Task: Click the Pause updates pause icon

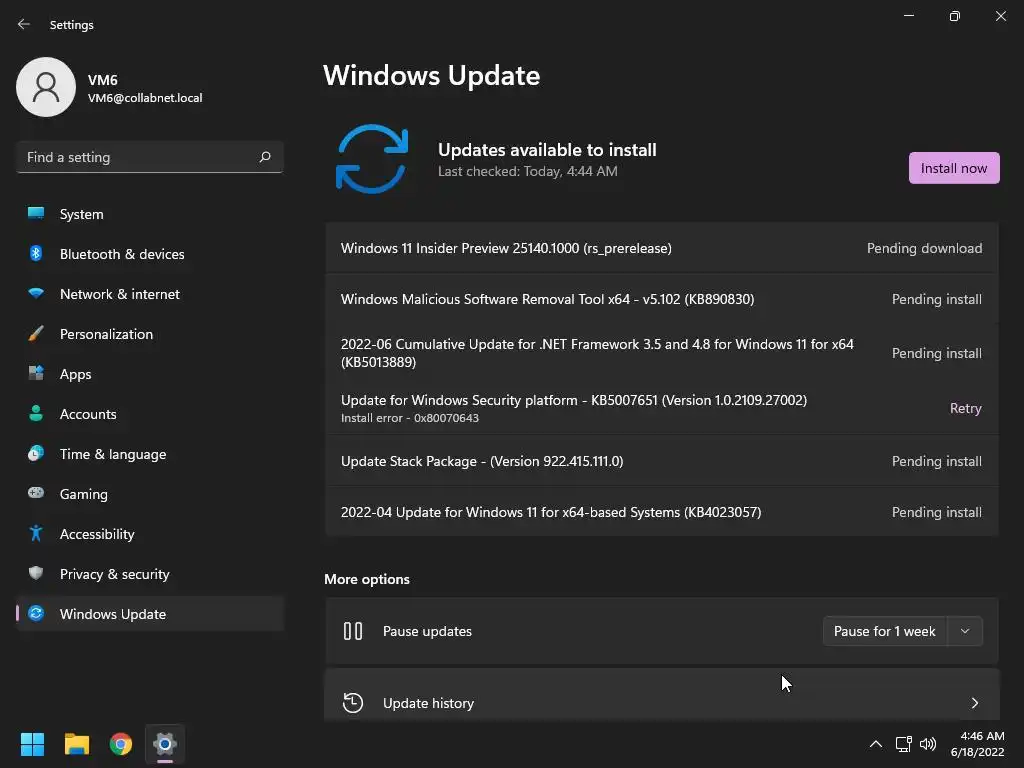Action: pos(353,631)
